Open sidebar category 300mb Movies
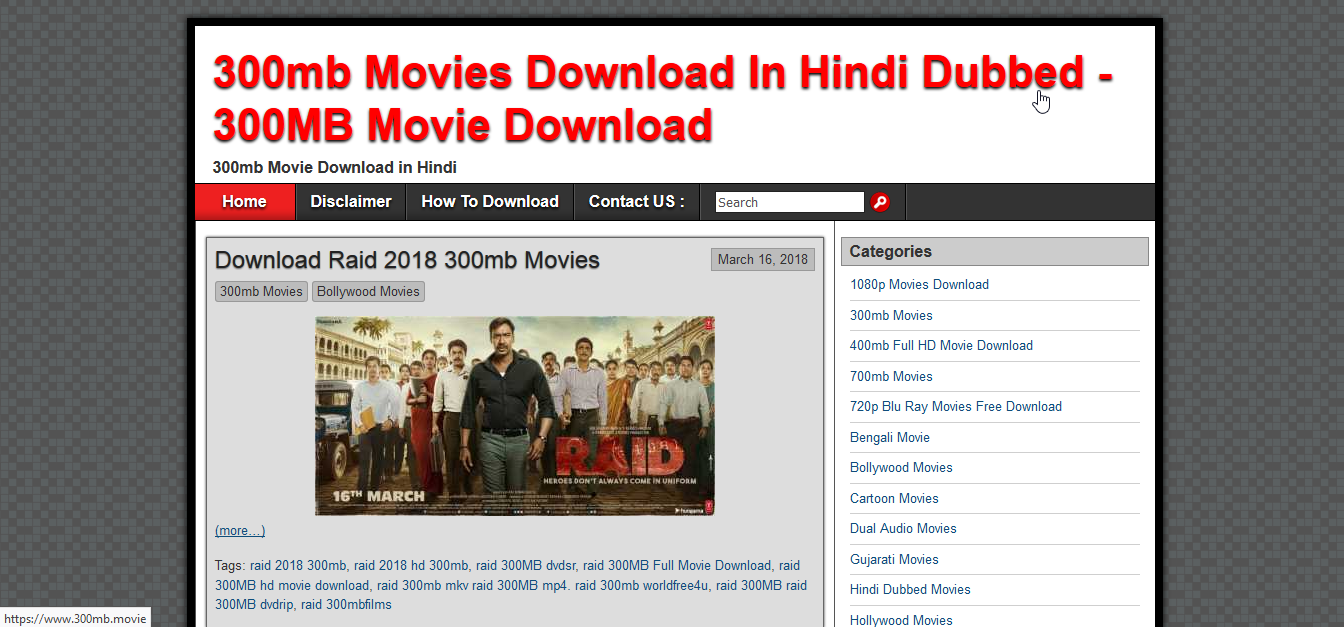Image resolution: width=1344 pixels, height=627 pixels. pos(891,315)
